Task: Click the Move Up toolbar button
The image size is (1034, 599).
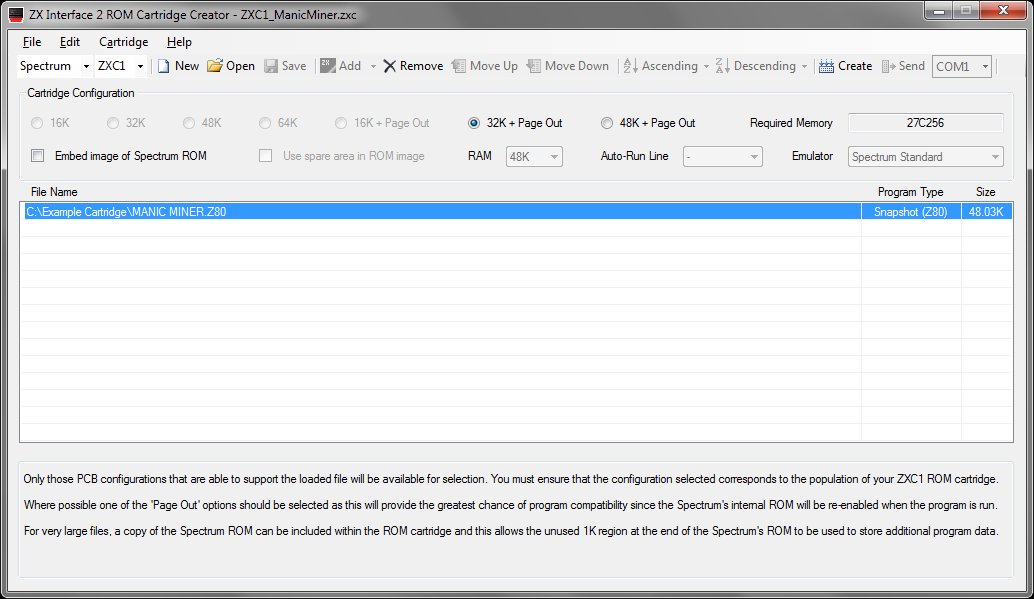Action: tap(485, 66)
